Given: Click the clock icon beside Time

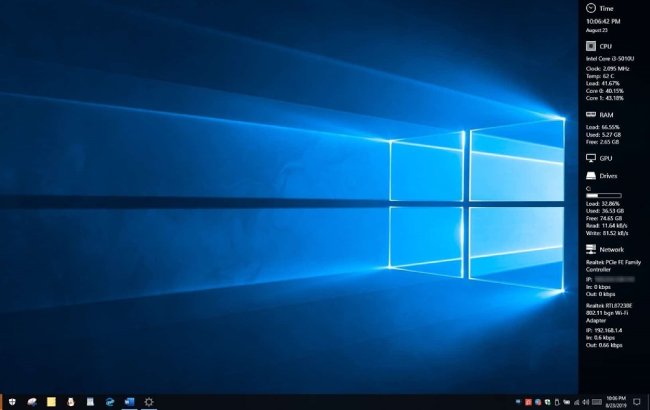Looking at the screenshot, I should [x=591, y=8].
